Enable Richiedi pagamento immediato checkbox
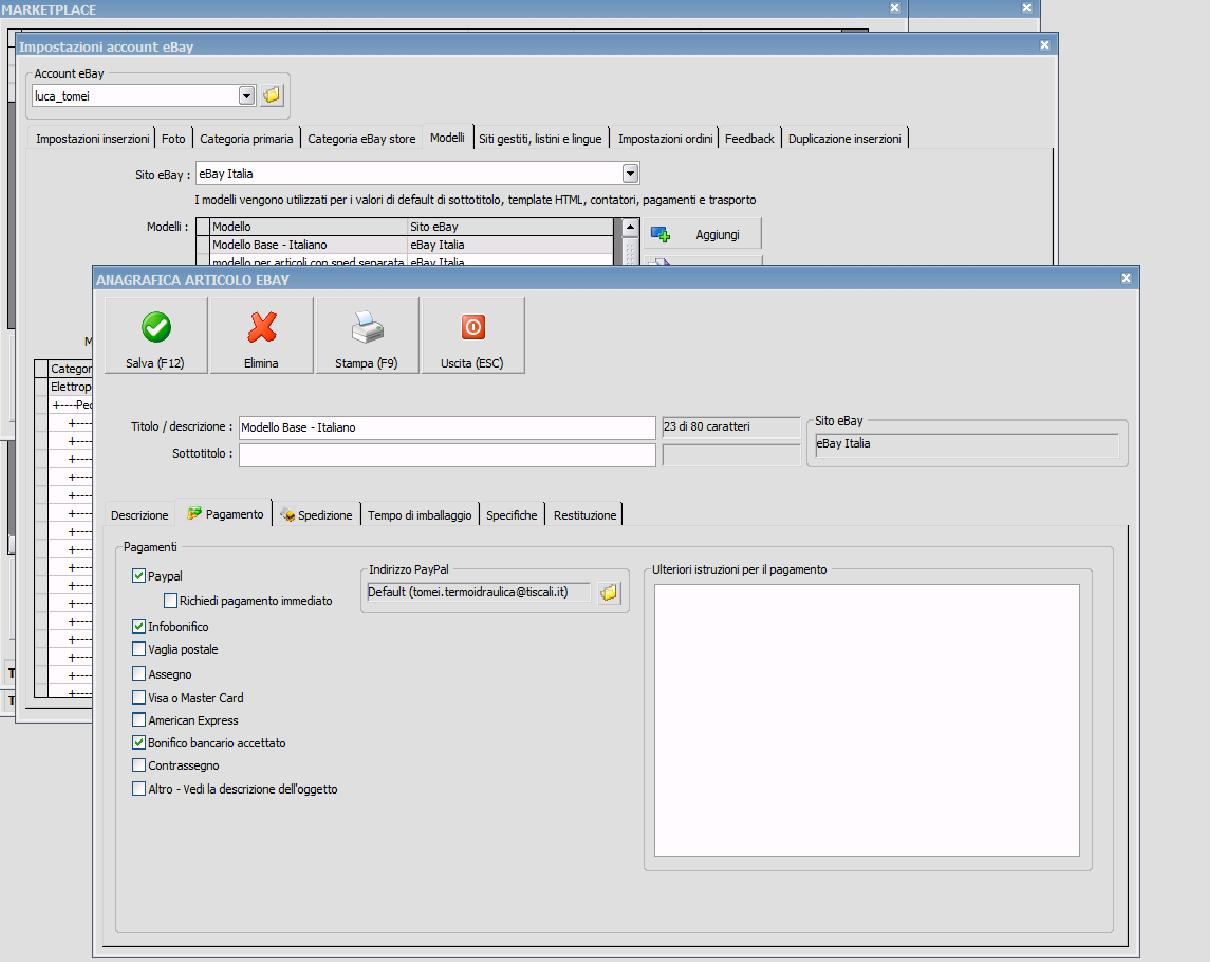The width and height of the screenshot is (1210, 962). point(171,601)
